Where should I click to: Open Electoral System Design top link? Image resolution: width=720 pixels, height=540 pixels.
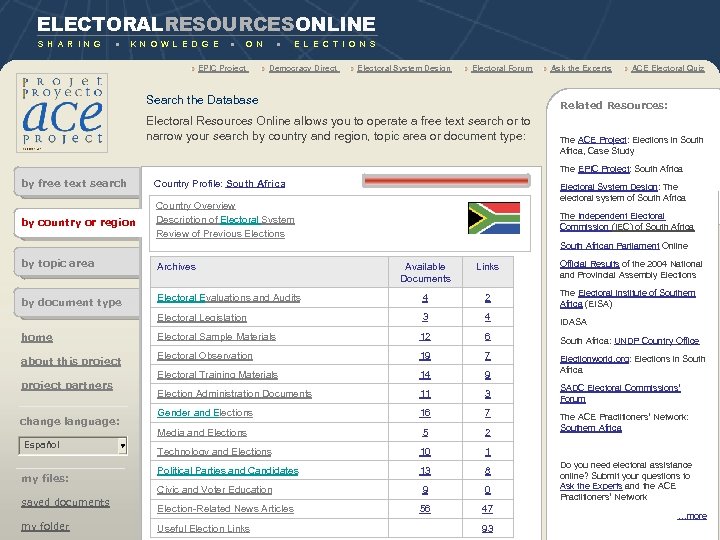click(404, 68)
